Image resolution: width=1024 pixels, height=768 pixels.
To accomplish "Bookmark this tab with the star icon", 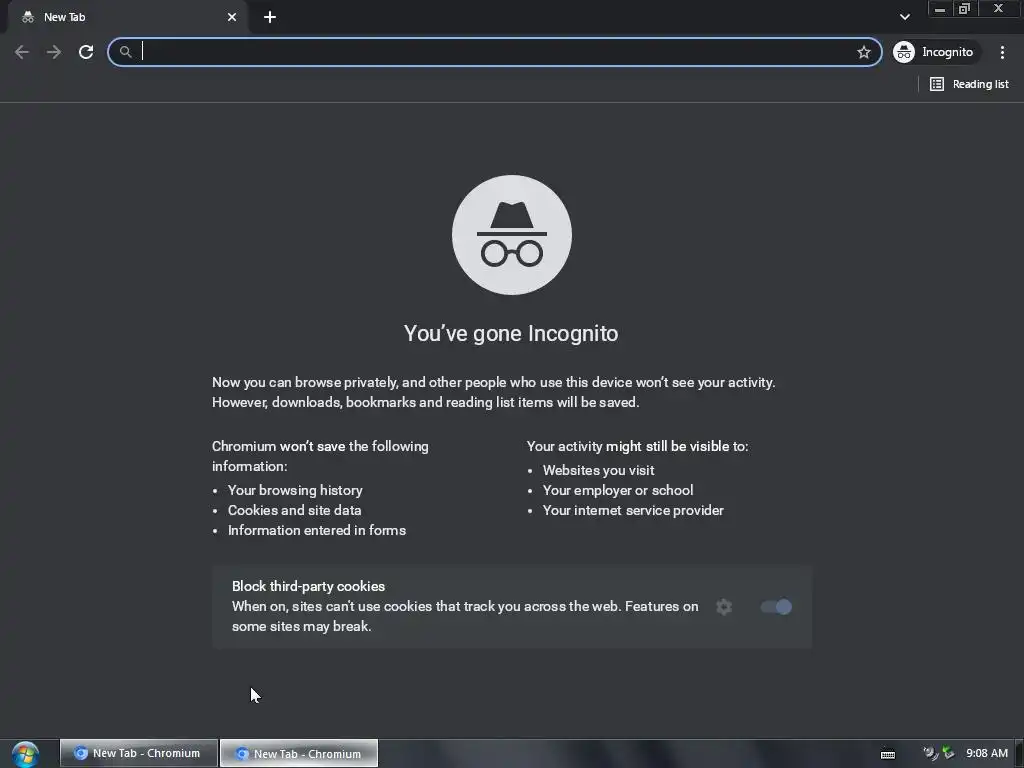I will tap(864, 52).
